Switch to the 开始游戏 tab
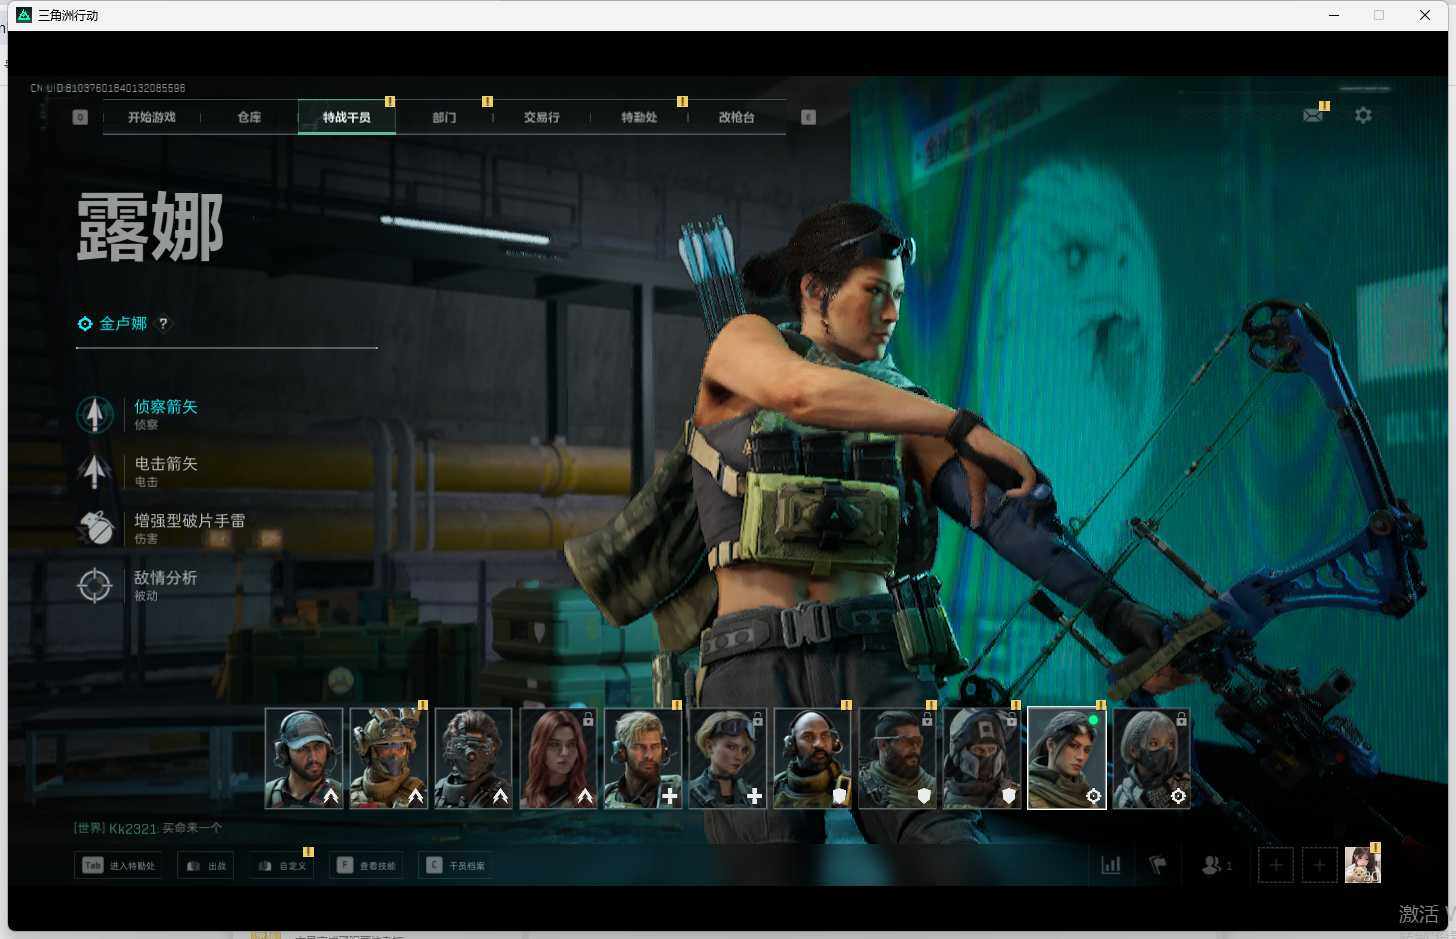 152,117
